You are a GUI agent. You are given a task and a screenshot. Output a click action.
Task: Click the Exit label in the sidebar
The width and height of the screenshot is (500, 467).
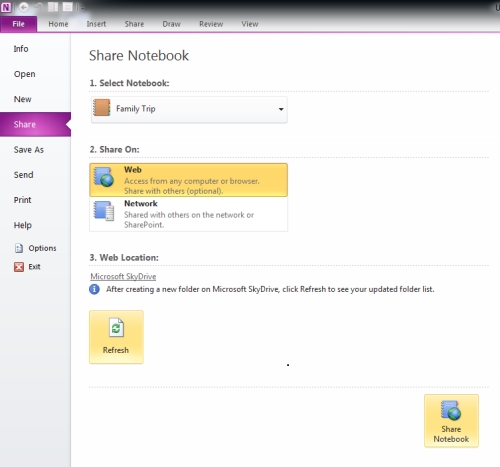(x=34, y=267)
